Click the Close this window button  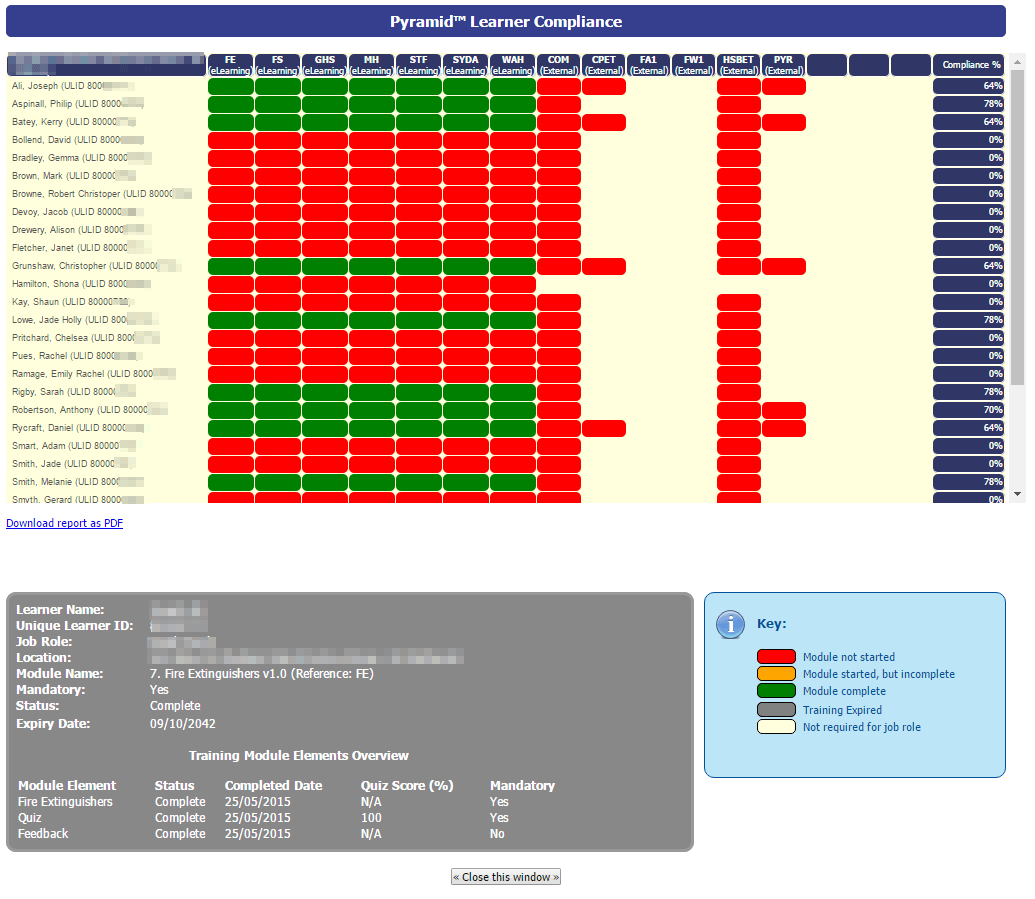pos(506,877)
